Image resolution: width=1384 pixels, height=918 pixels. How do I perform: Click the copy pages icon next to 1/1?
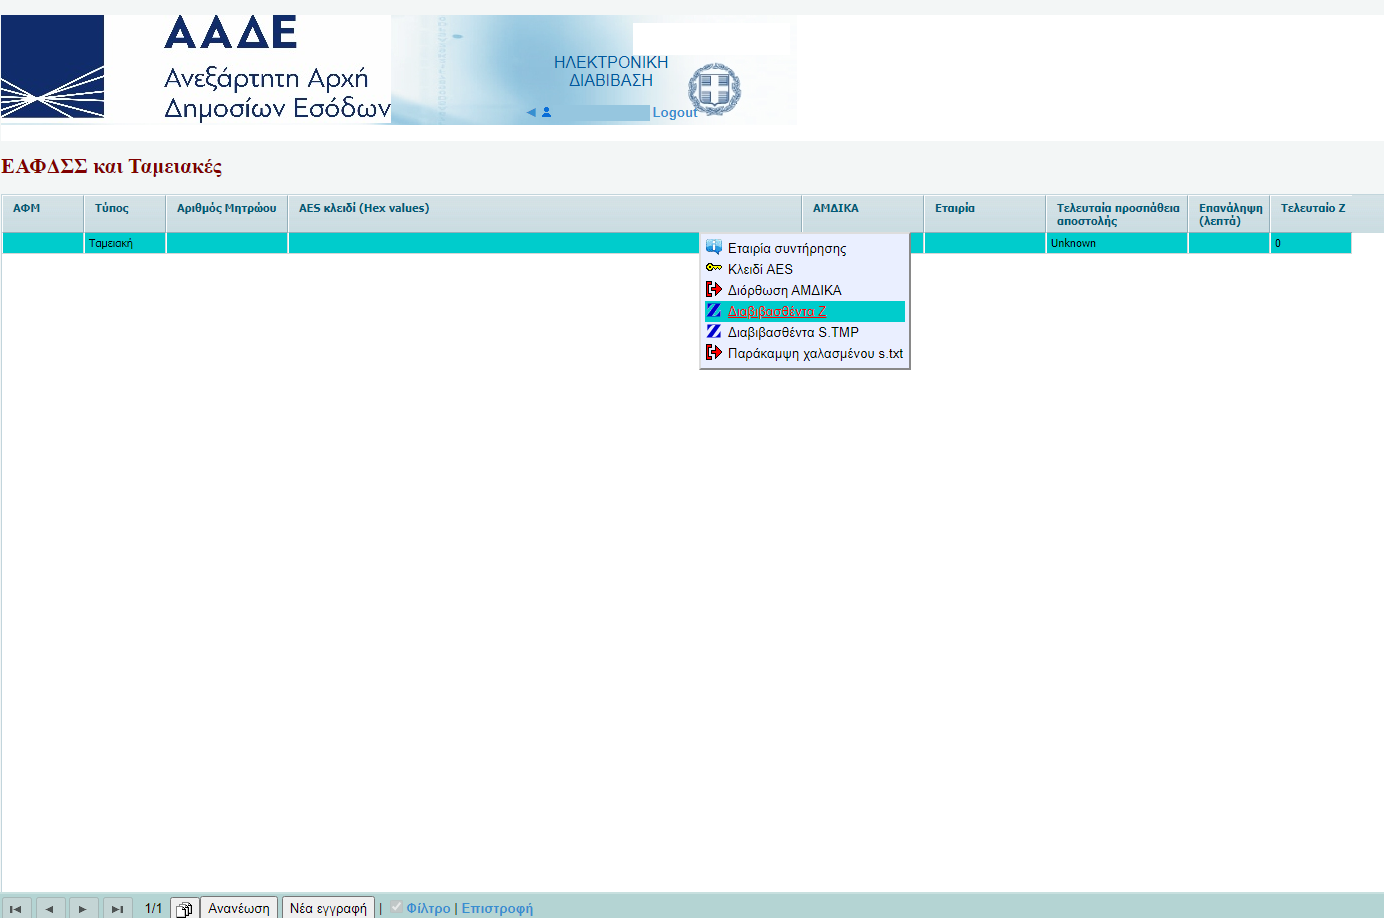pyautogui.click(x=184, y=908)
